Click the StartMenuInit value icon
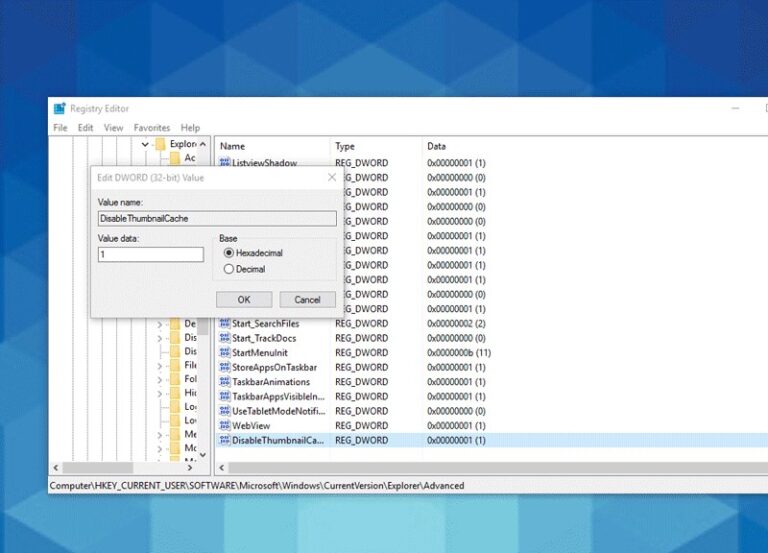 224,353
